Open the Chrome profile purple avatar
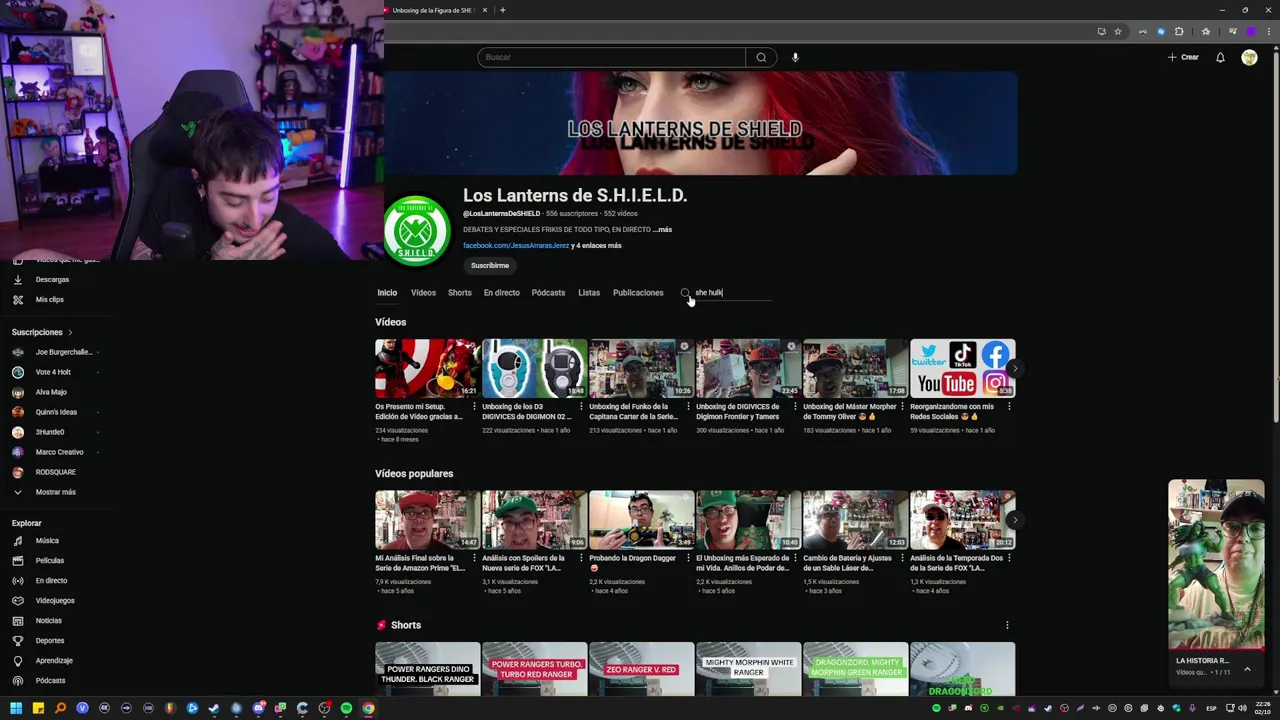 tap(1250, 31)
